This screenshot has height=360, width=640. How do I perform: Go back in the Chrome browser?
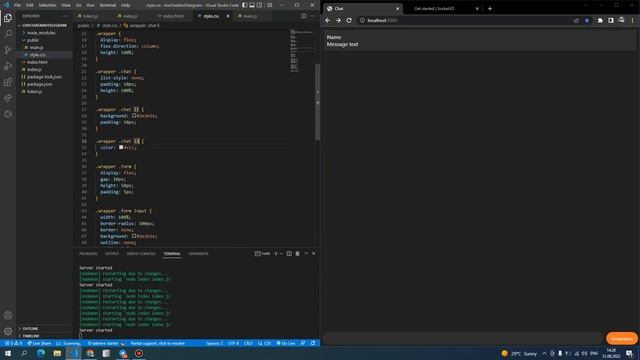click(328, 20)
